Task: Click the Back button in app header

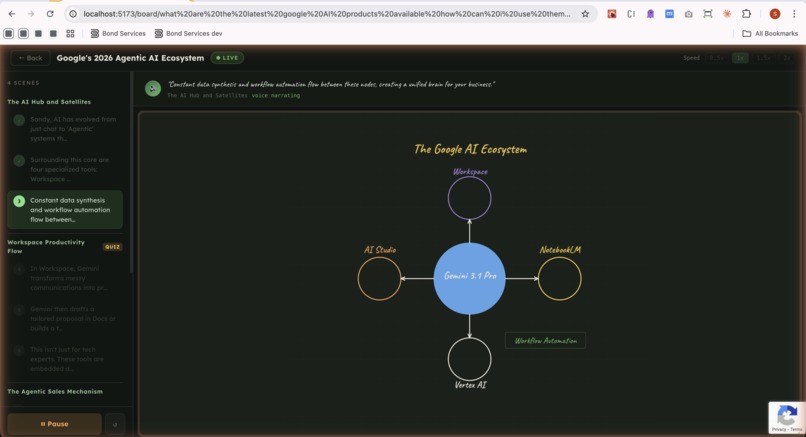Action: pyautogui.click(x=30, y=58)
